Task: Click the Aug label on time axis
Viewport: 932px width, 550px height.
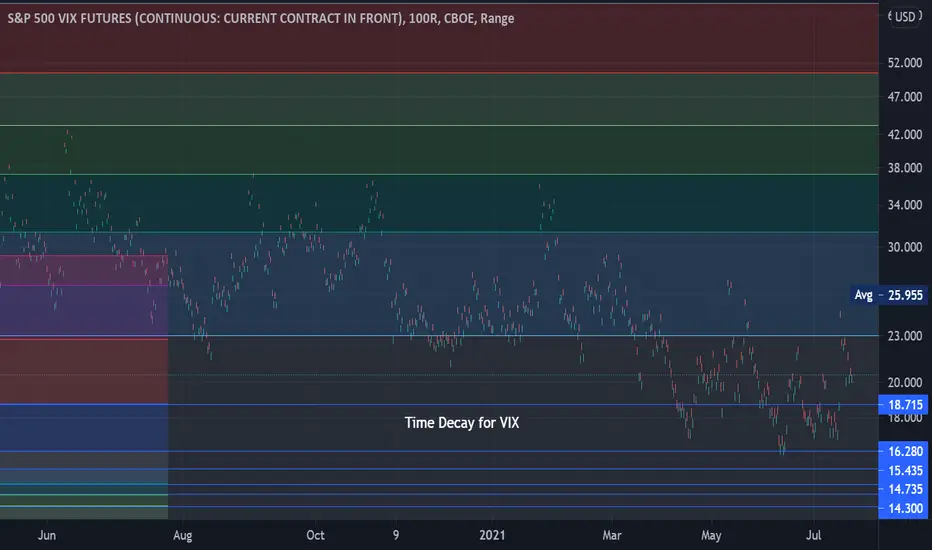Action: click(182, 535)
